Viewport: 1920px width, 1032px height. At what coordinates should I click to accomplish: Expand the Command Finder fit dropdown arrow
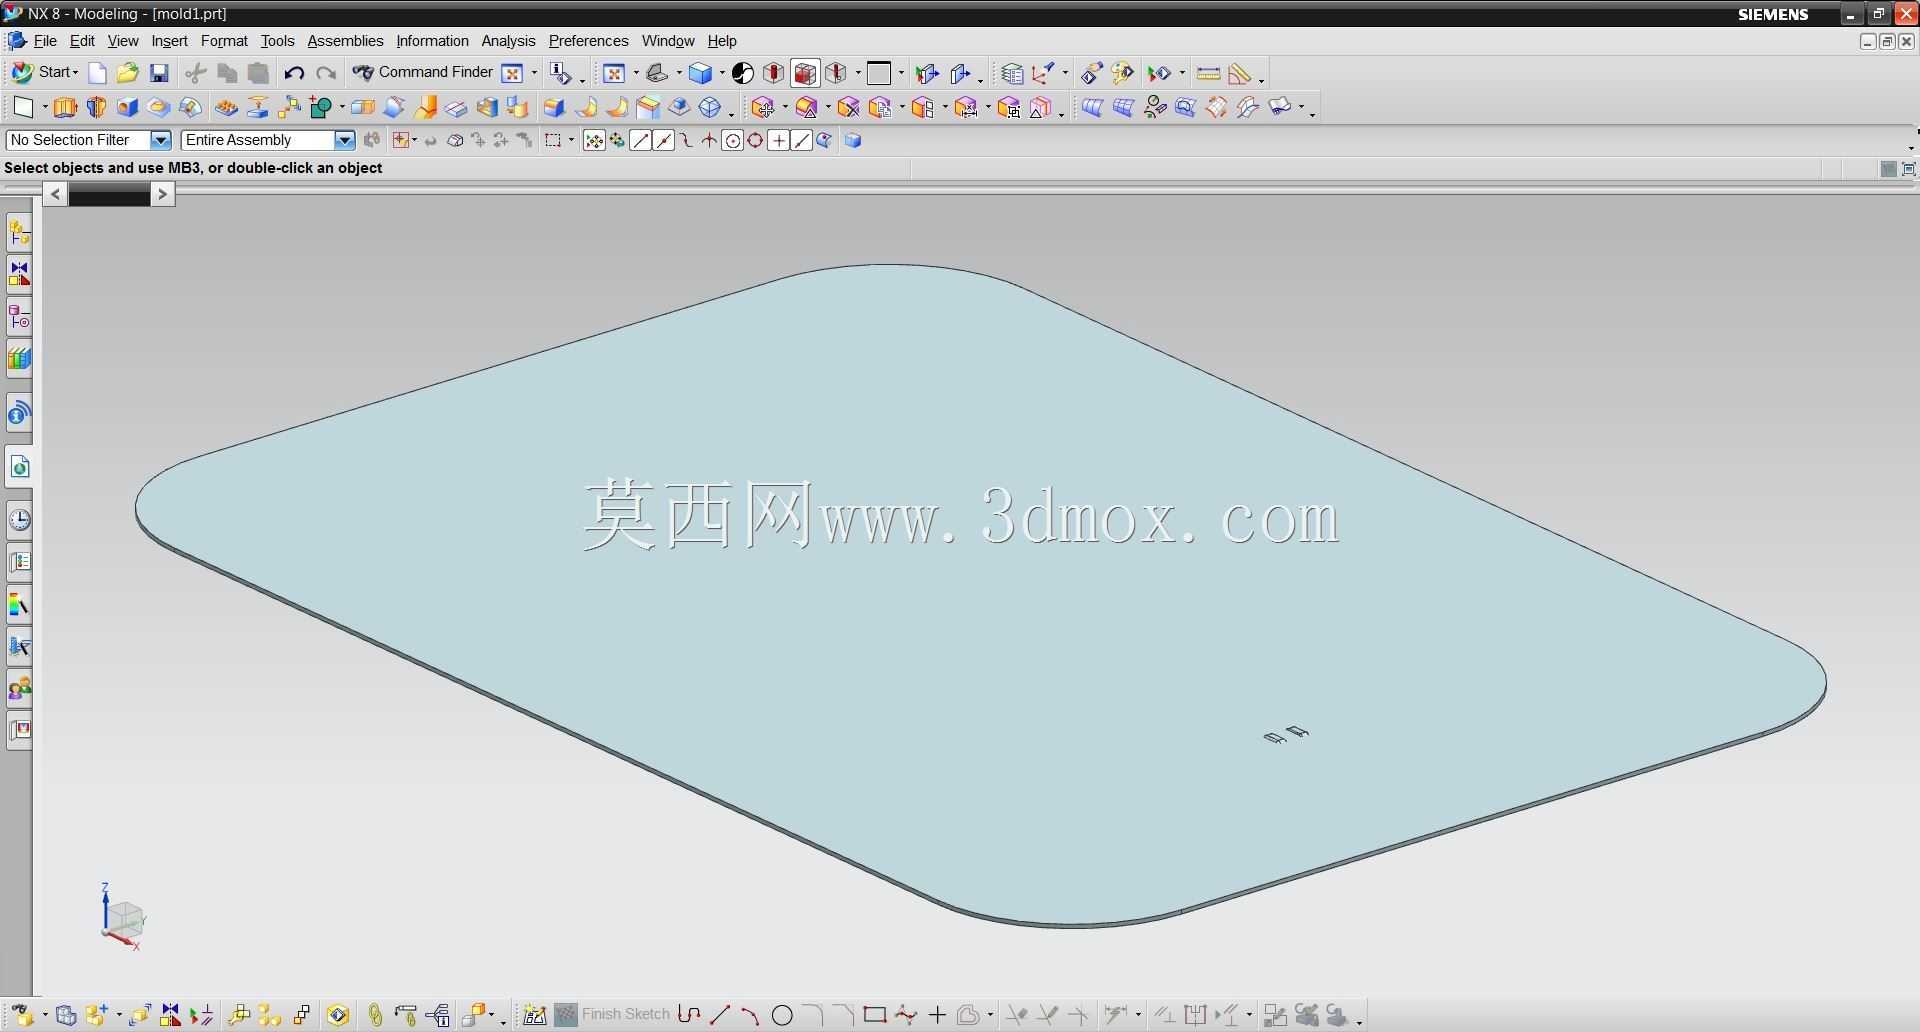(x=533, y=73)
